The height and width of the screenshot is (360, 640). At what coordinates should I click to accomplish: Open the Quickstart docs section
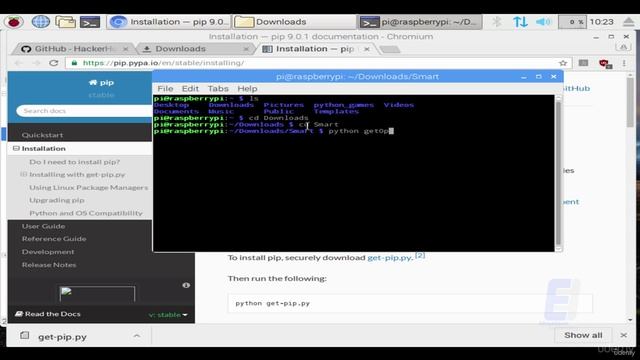point(42,135)
